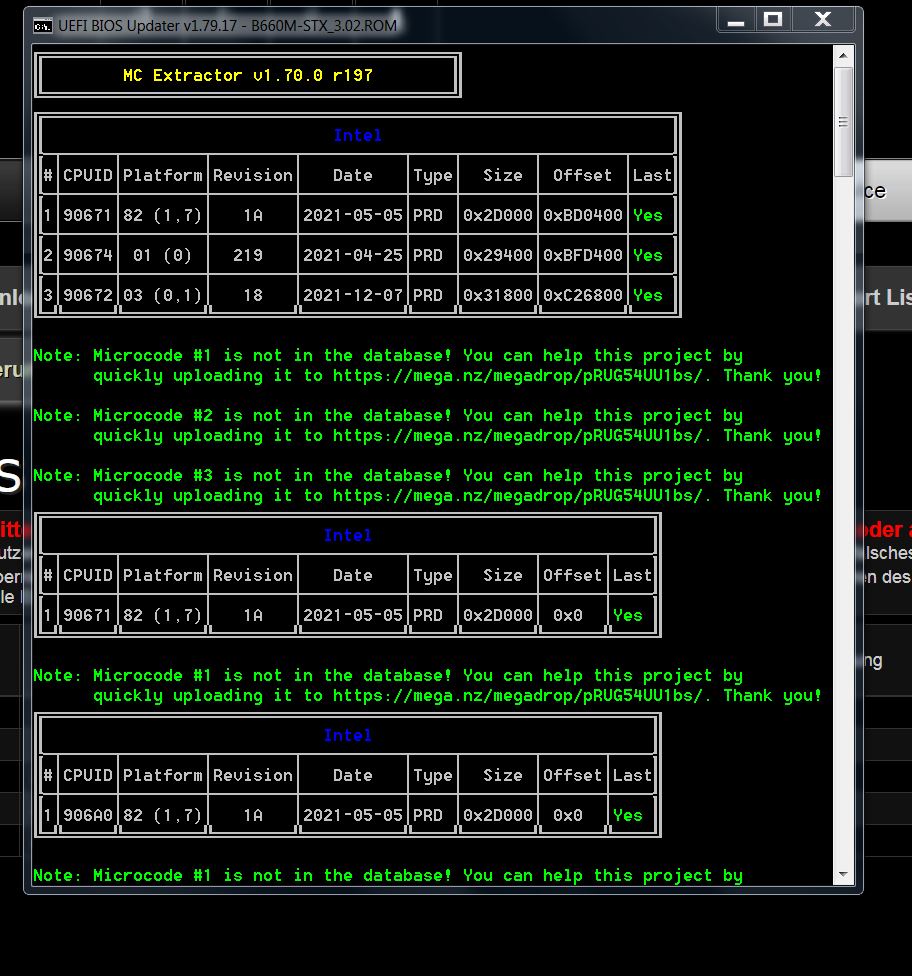
Task: Click the Yes entry in row 3 Last column
Action: click(x=650, y=295)
